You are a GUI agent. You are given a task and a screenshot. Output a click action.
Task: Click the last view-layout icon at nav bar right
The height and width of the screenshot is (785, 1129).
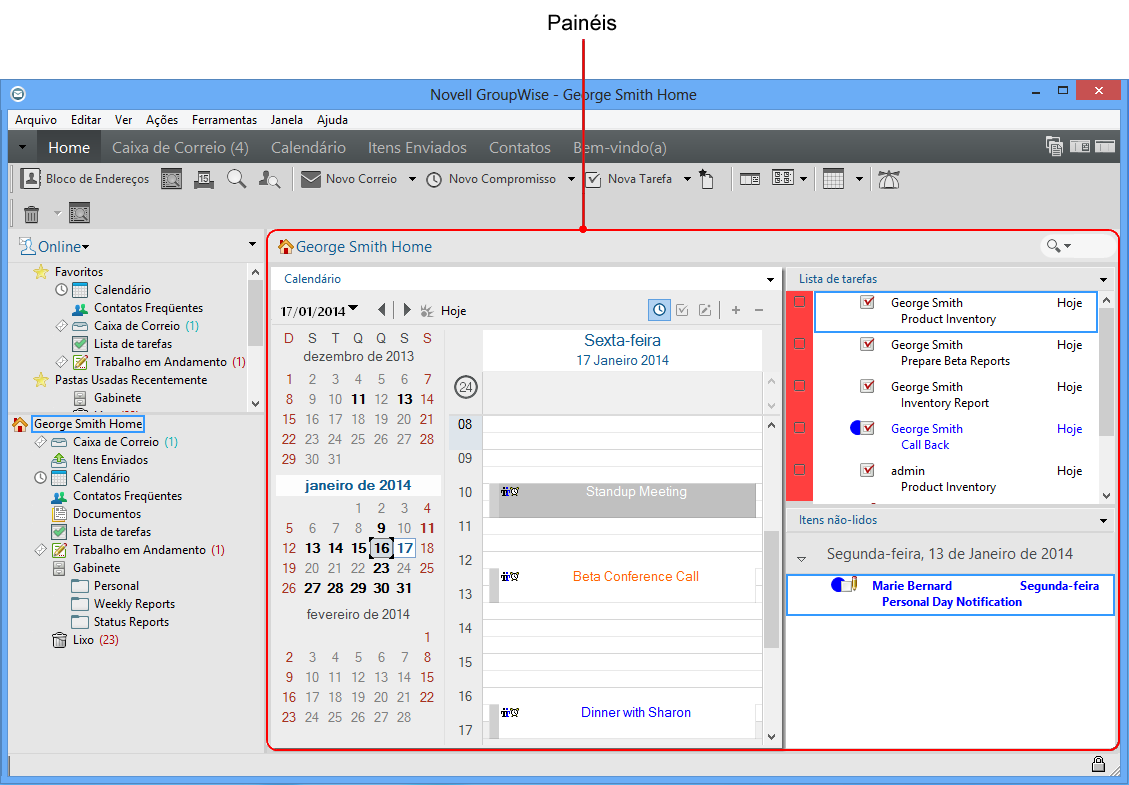1105,146
